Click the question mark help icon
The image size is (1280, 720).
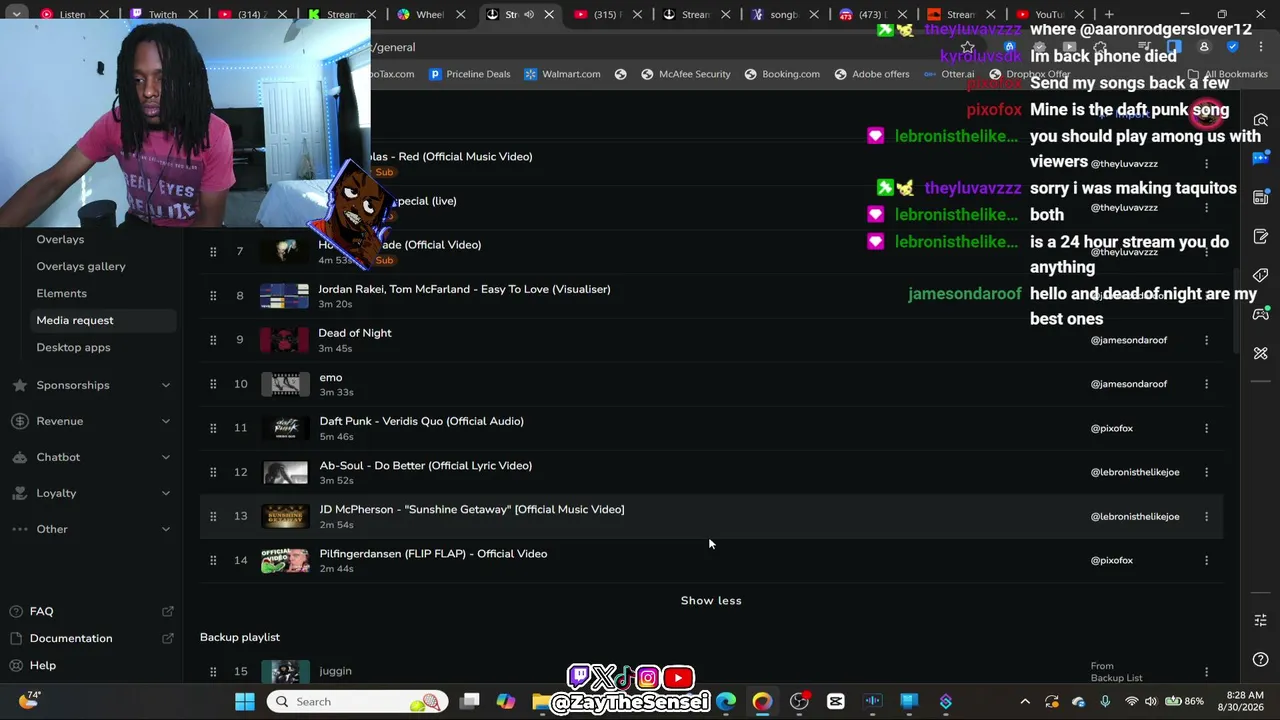coord(1261,659)
